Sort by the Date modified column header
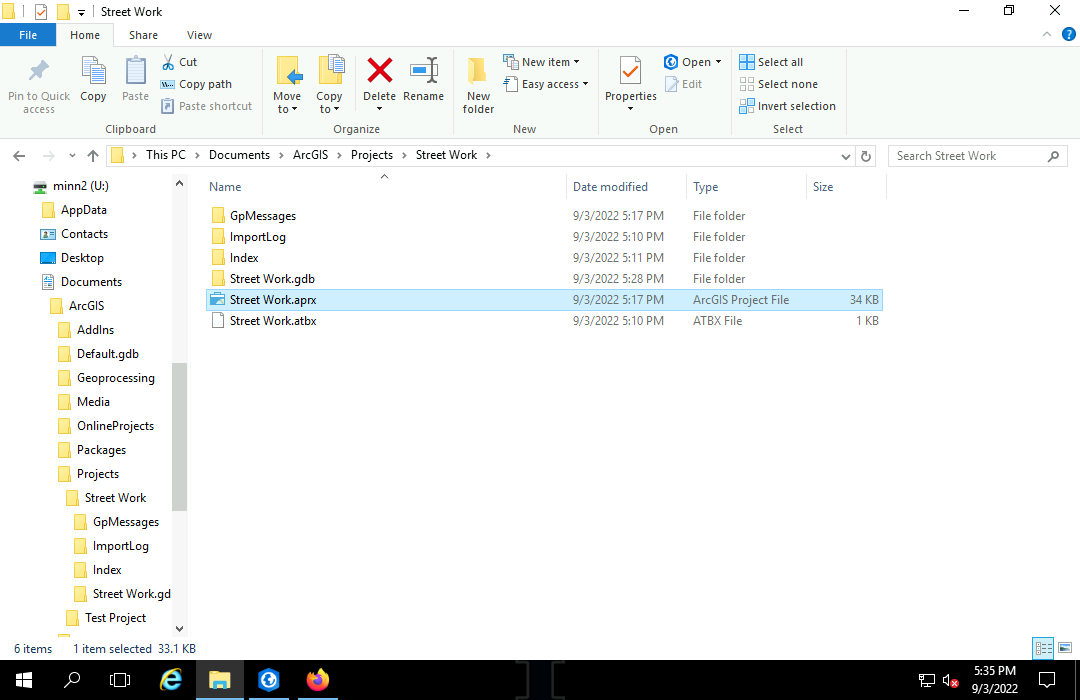This screenshot has width=1080, height=700. [x=610, y=187]
